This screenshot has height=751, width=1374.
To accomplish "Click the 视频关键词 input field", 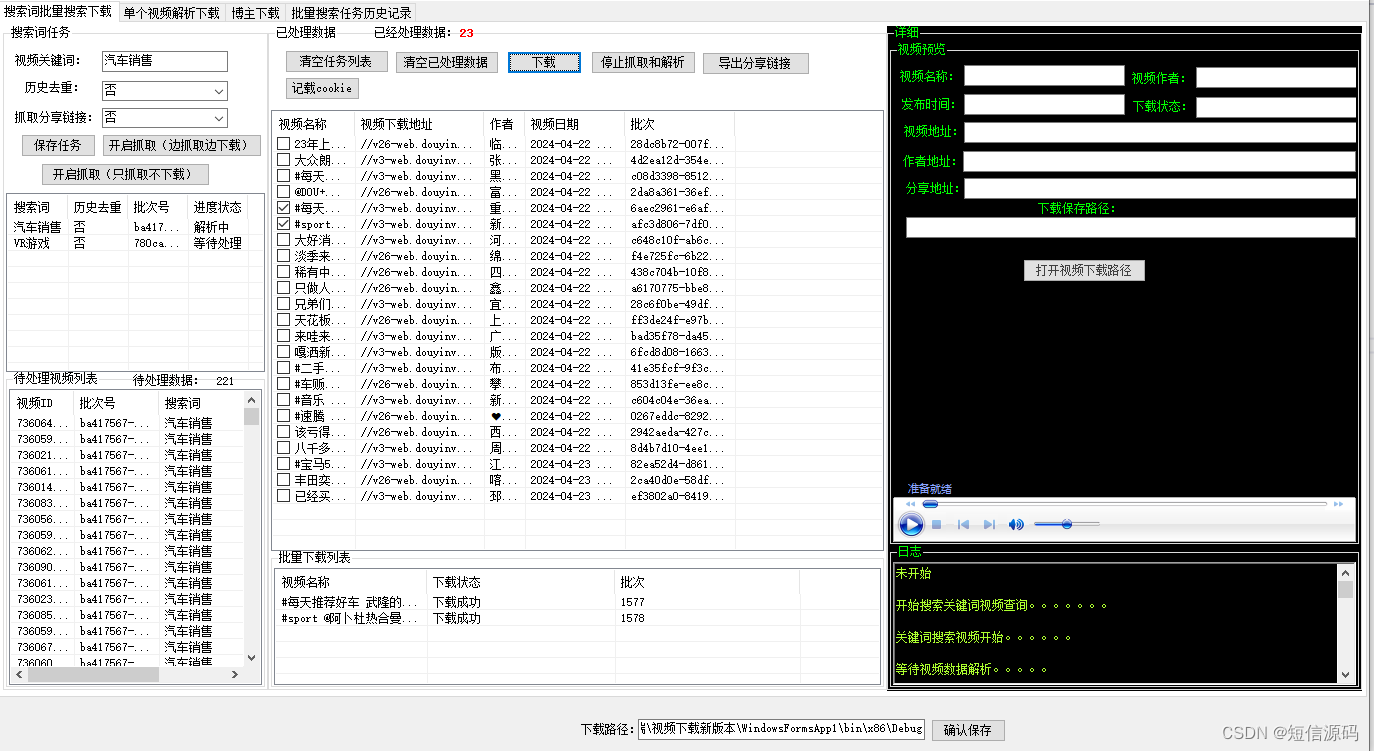I will click(165, 62).
